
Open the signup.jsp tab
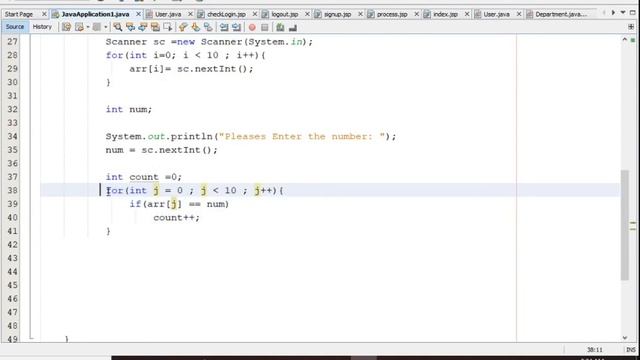pyautogui.click(x=338, y=14)
